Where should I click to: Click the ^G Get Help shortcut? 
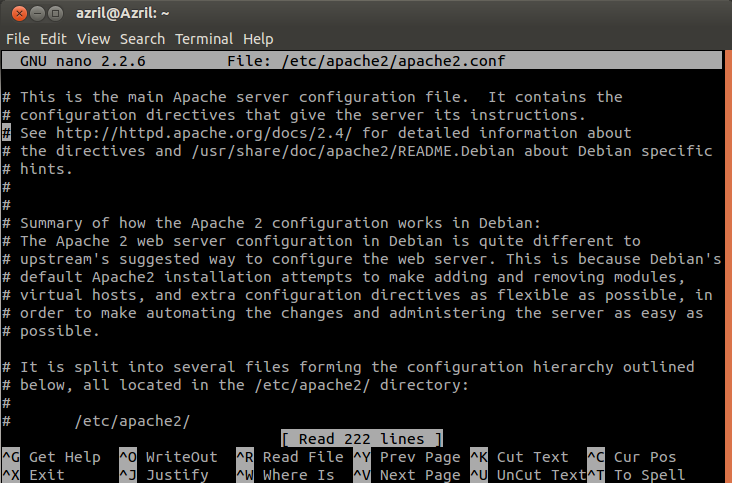pos(51,457)
